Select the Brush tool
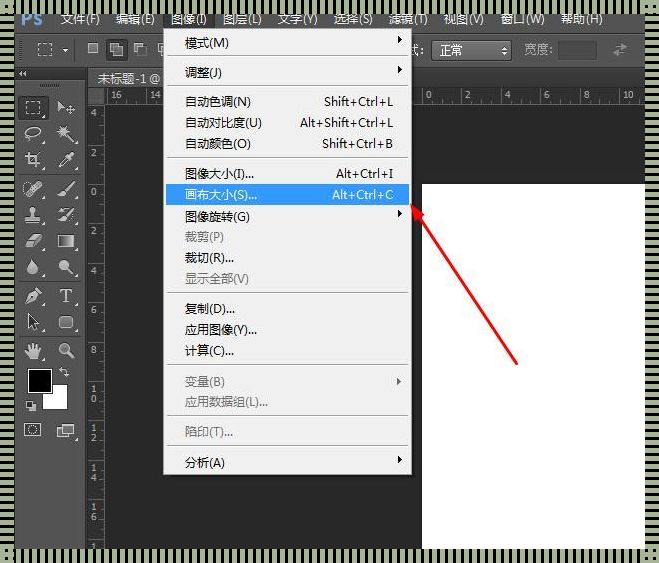 (66, 189)
